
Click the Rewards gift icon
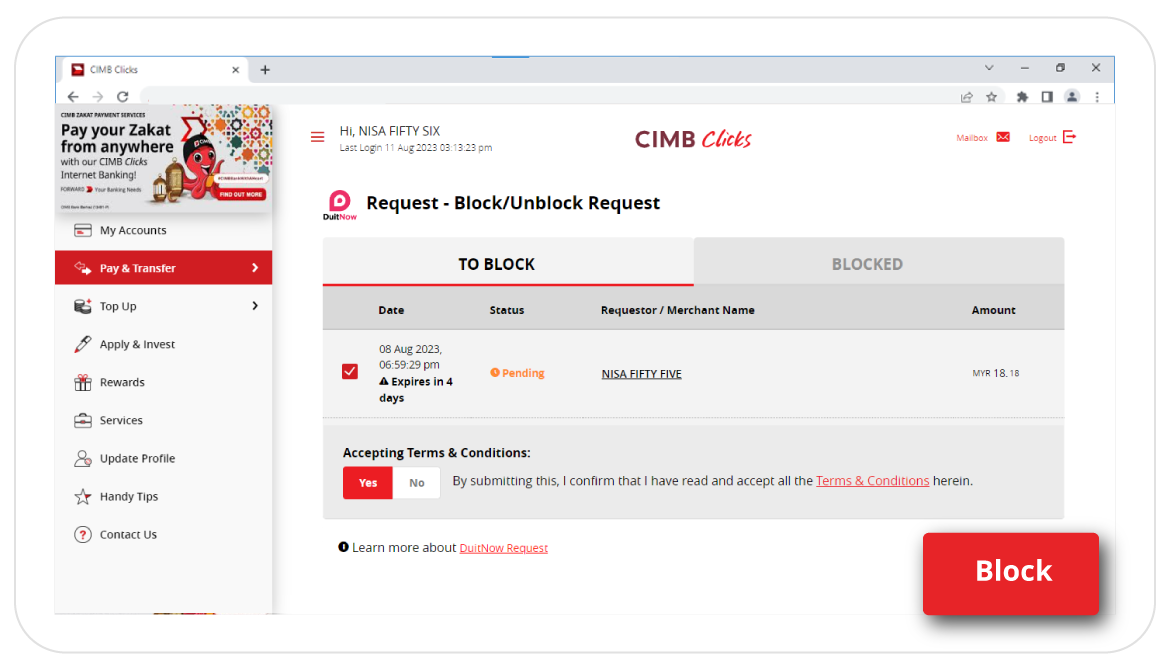(83, 383)
